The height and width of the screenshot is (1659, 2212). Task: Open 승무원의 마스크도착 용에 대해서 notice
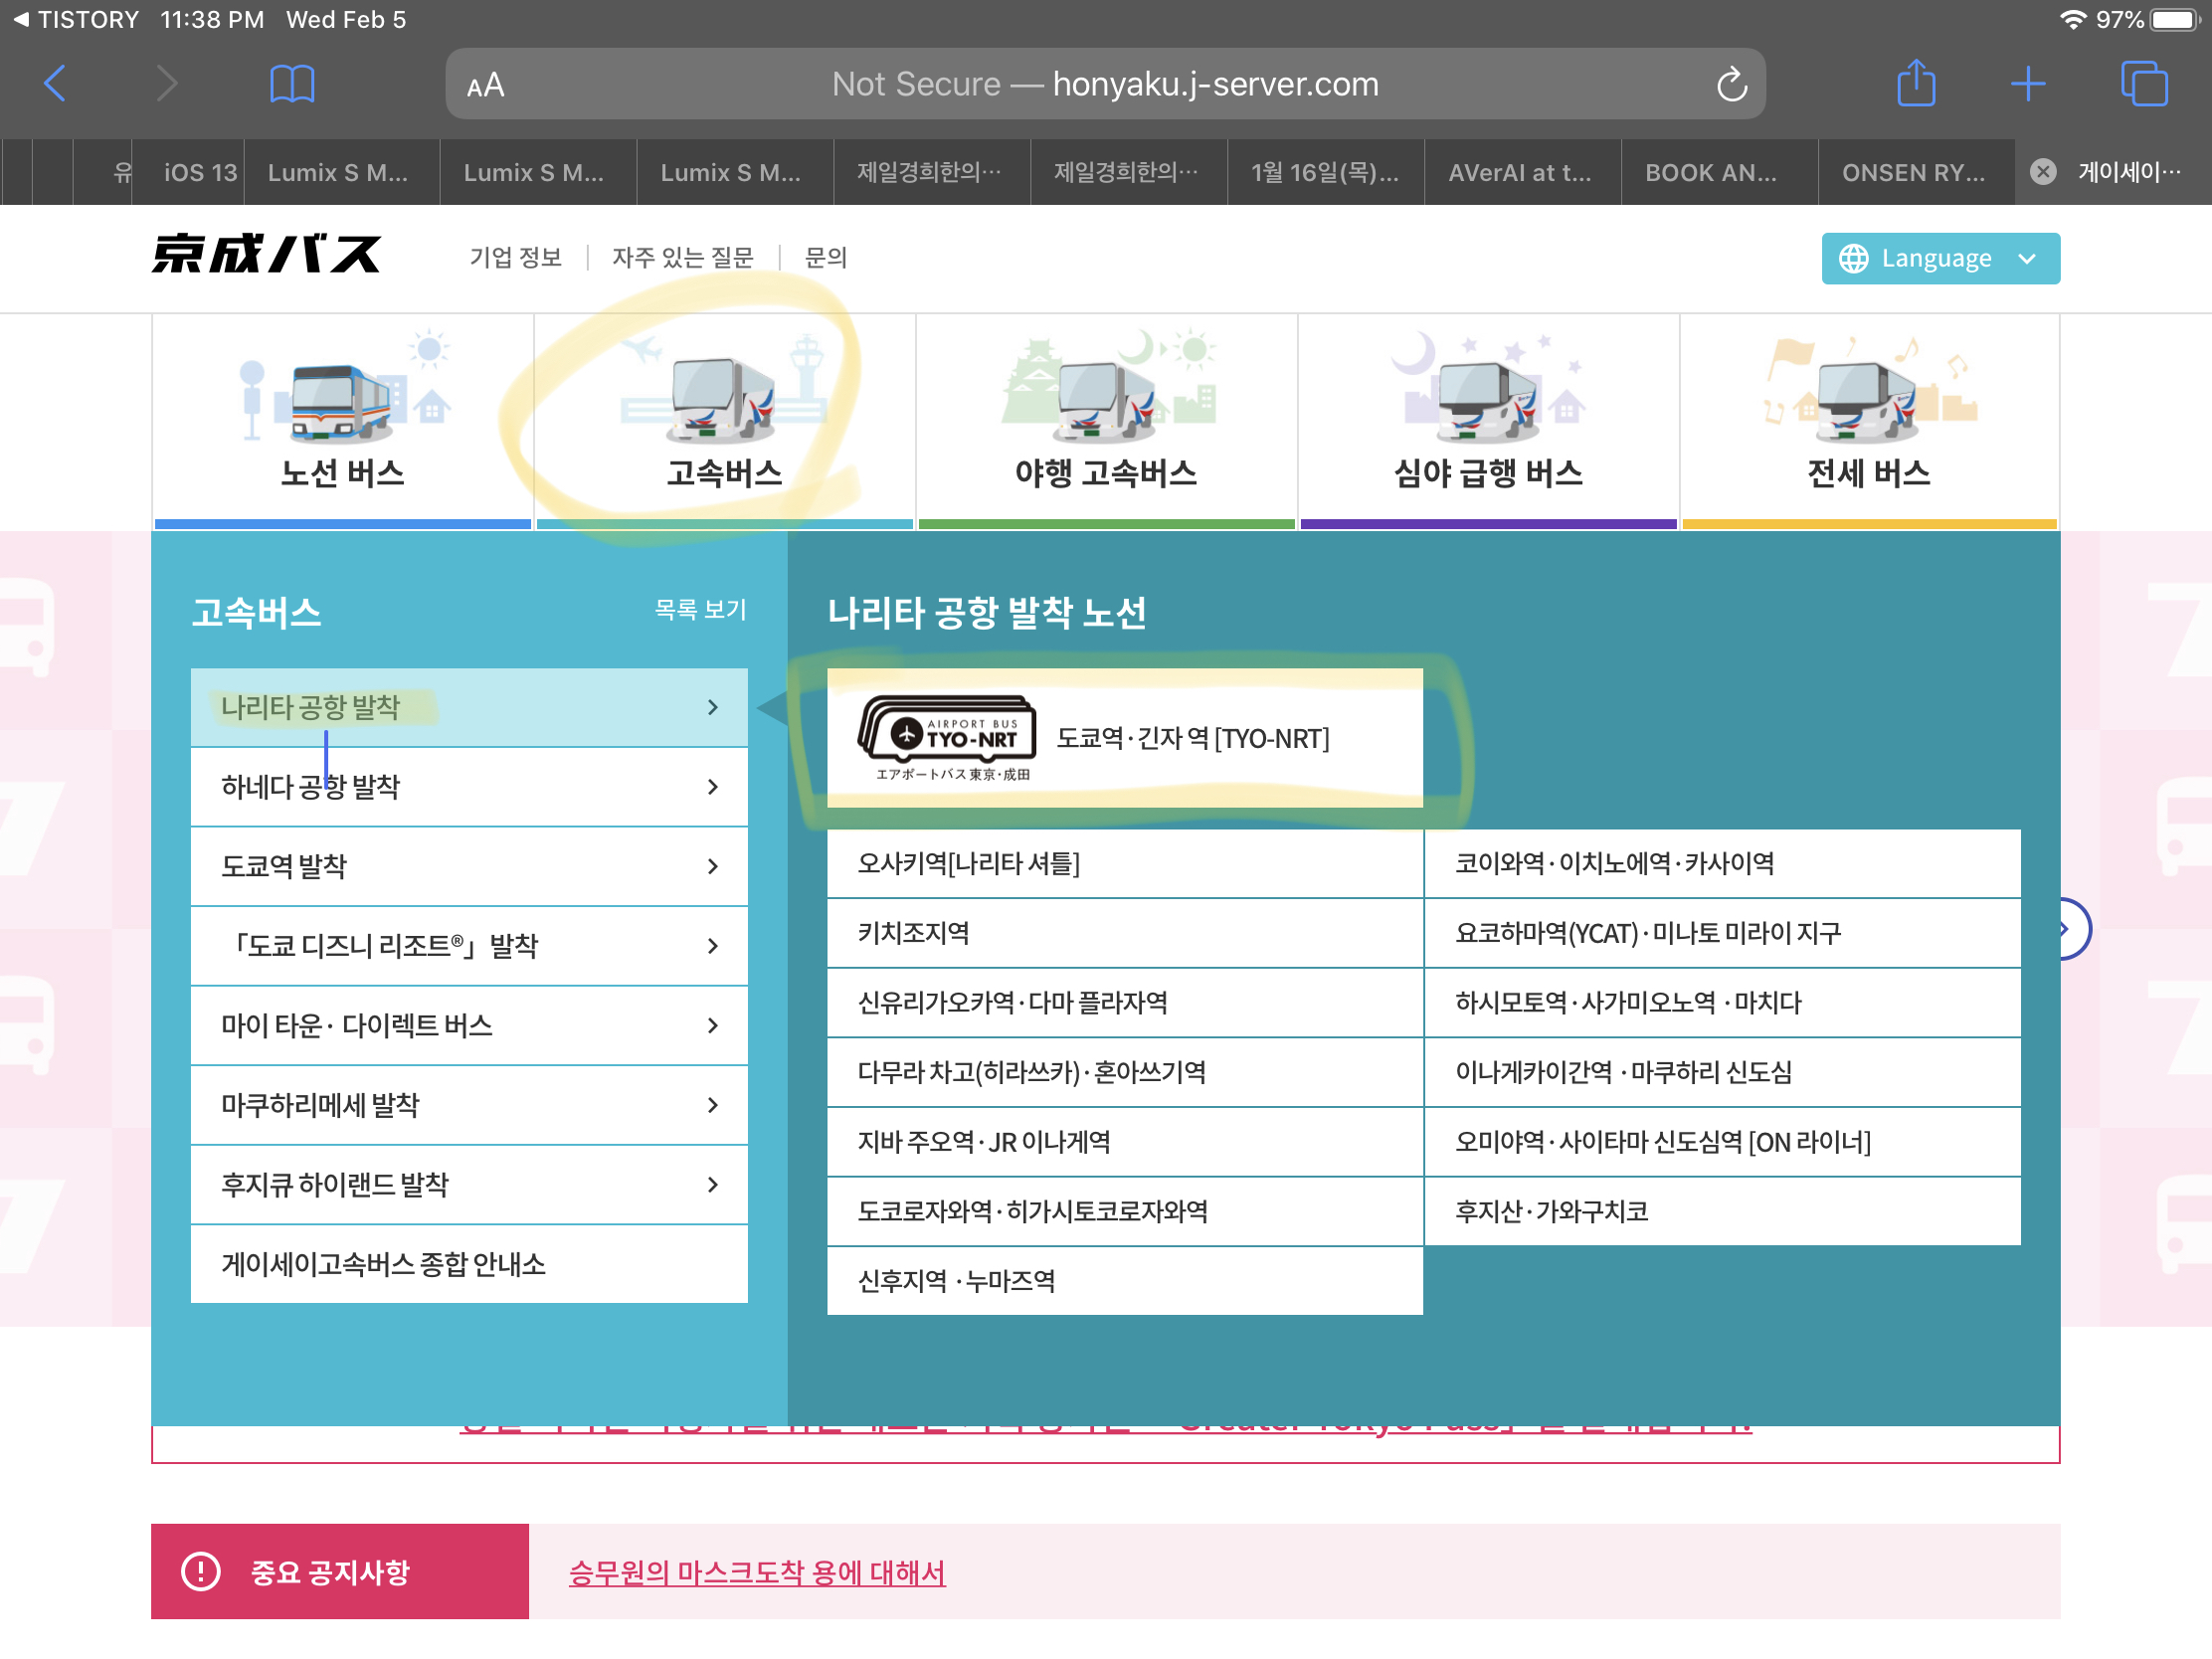click(x=757, y=1573)
